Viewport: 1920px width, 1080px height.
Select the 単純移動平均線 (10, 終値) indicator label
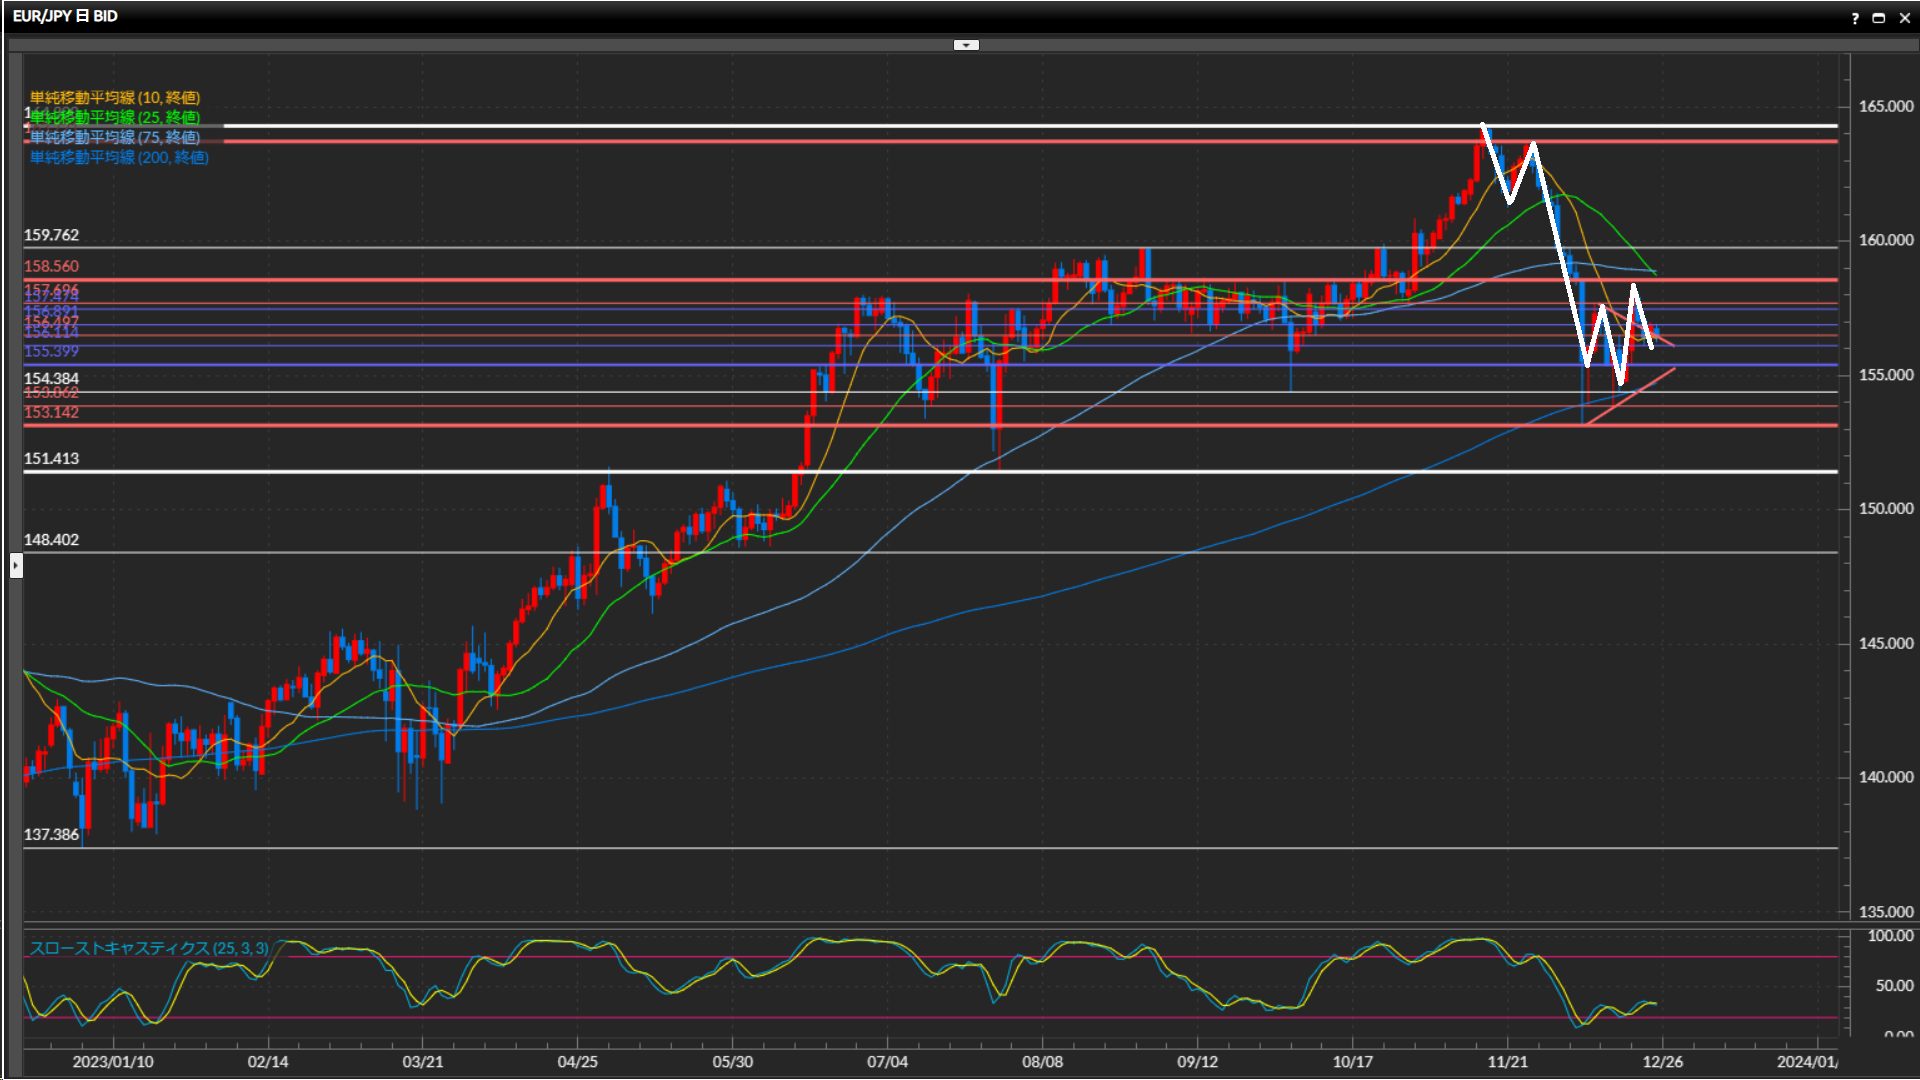[x=115, y=97]
